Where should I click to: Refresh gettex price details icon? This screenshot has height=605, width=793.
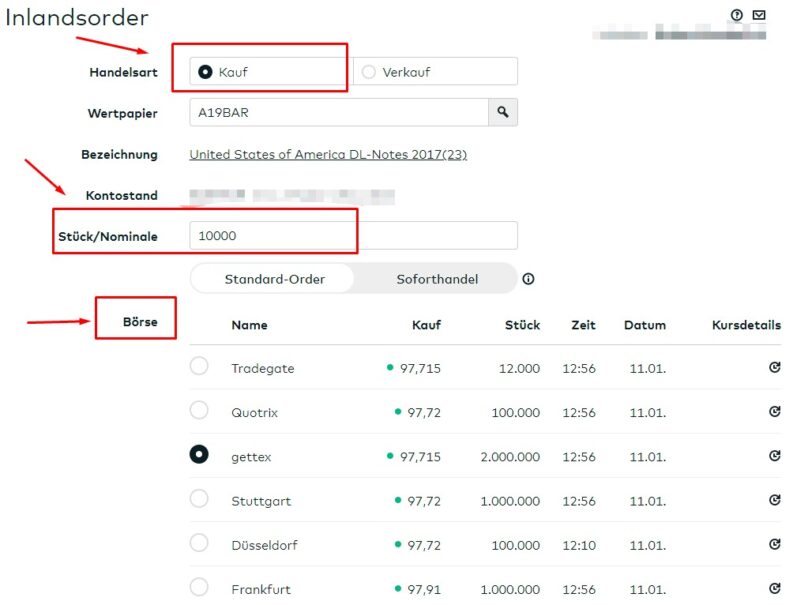click(x=774, y=456)
